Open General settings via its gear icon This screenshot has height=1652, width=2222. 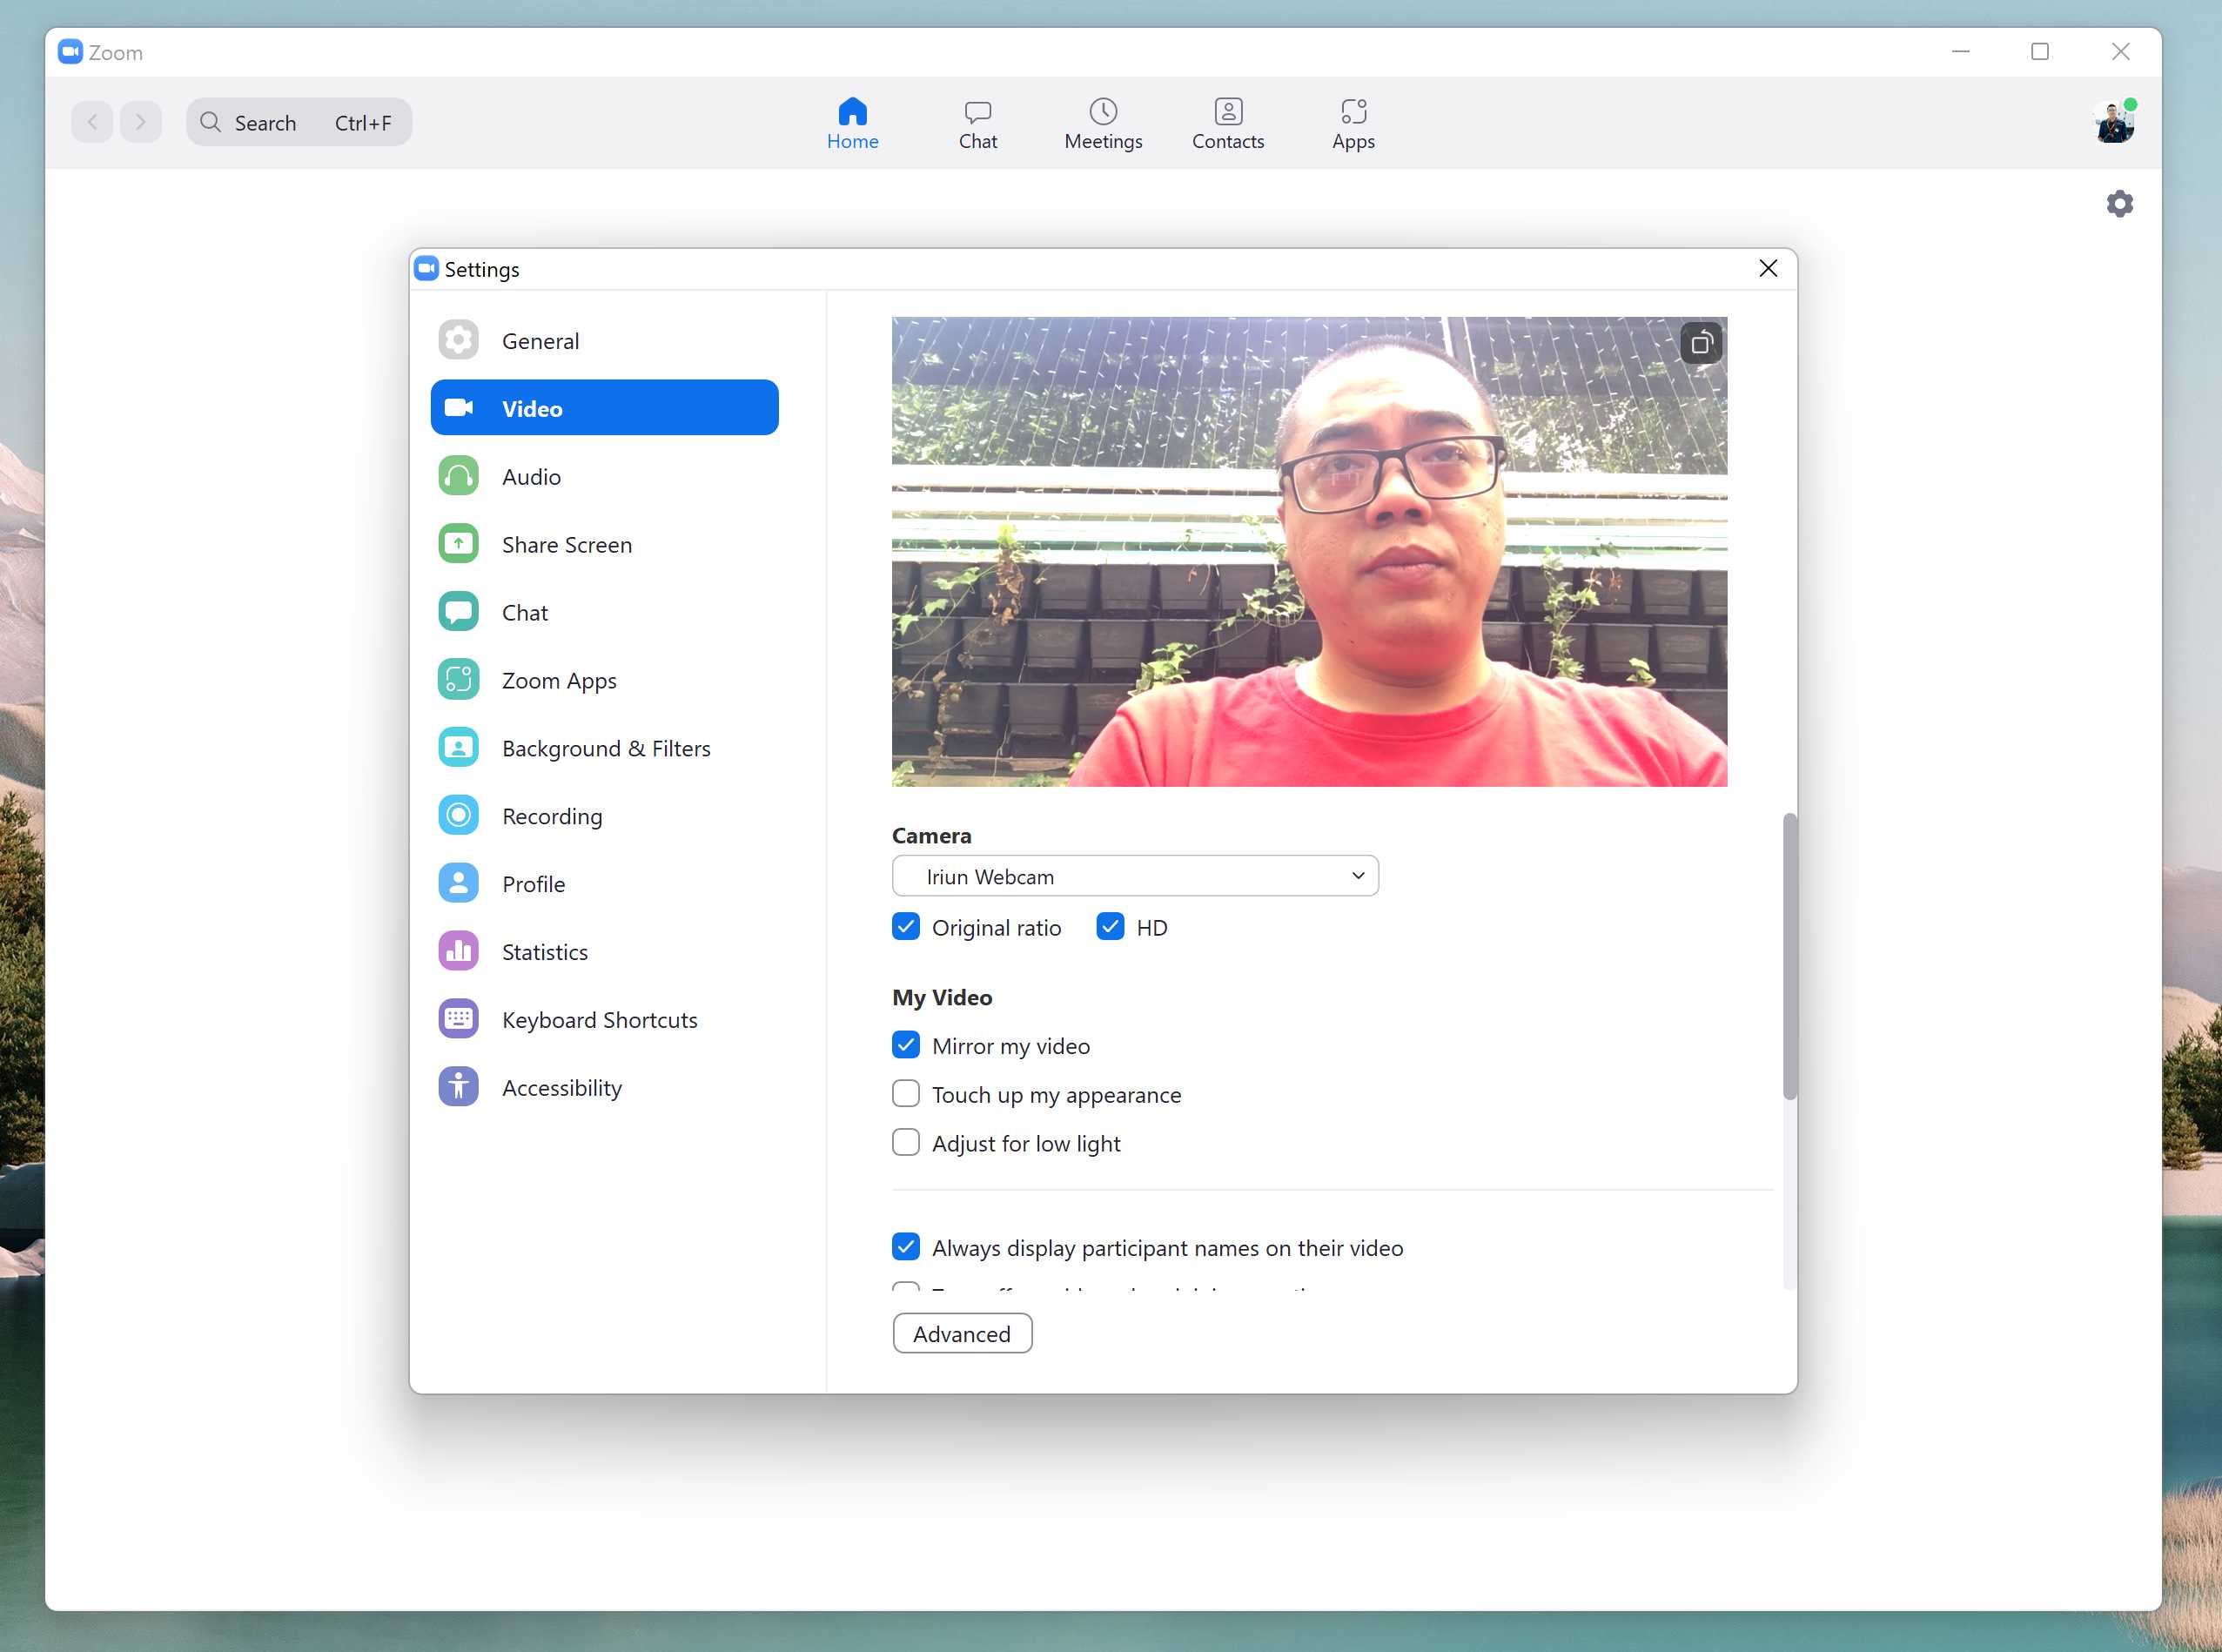pyautogui.click(x=458, y=340)
